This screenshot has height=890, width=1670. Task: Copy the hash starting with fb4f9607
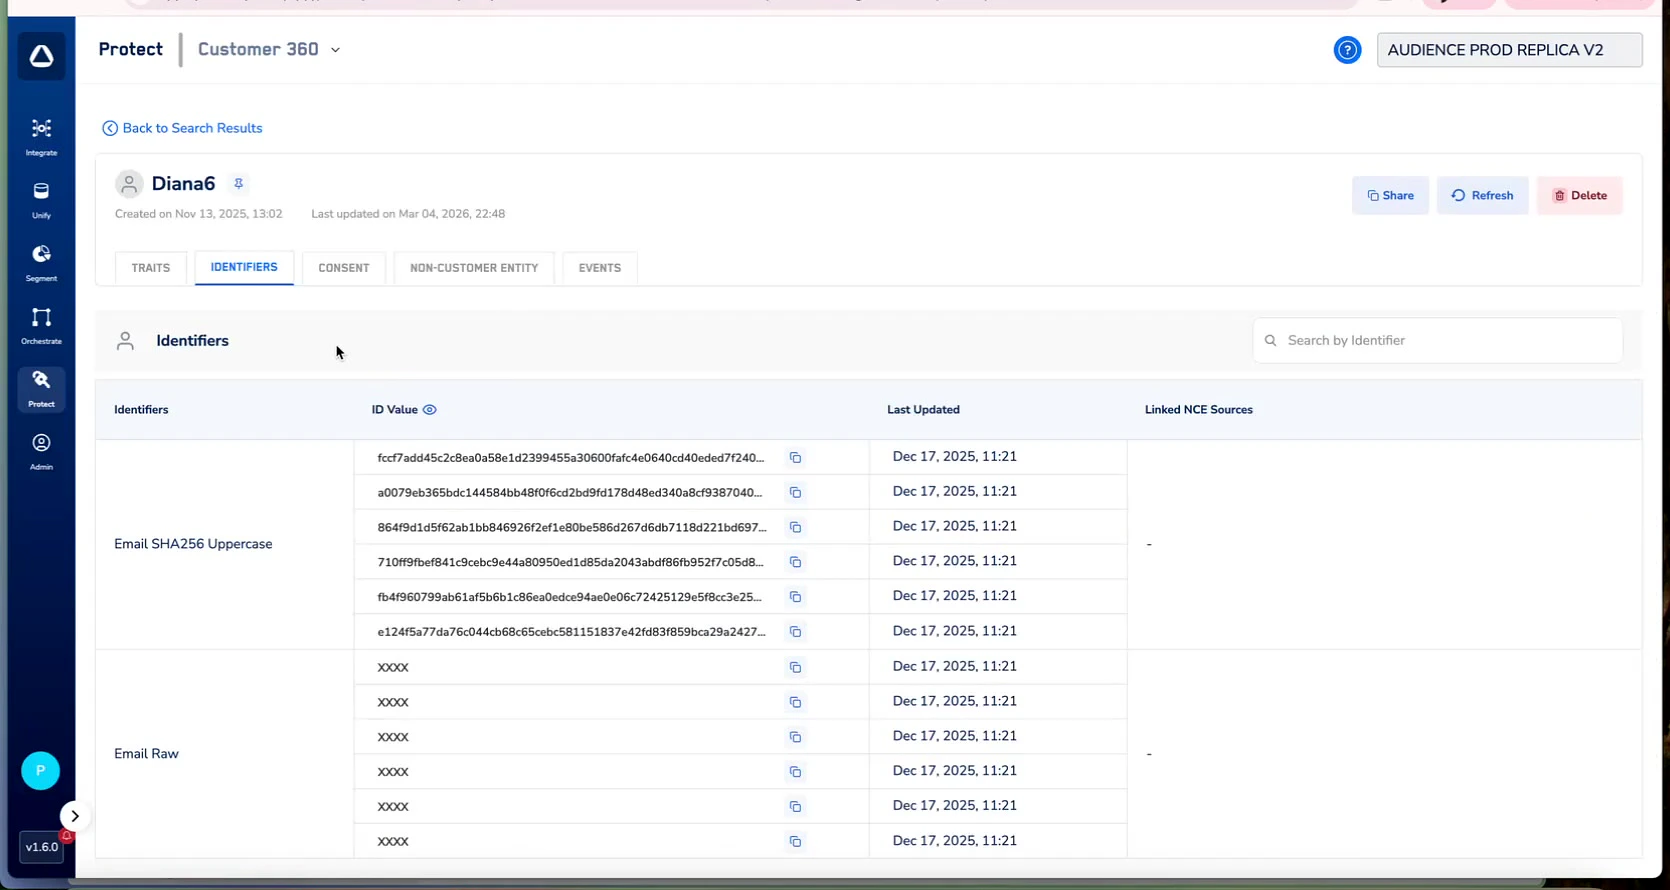click(795, 597)
